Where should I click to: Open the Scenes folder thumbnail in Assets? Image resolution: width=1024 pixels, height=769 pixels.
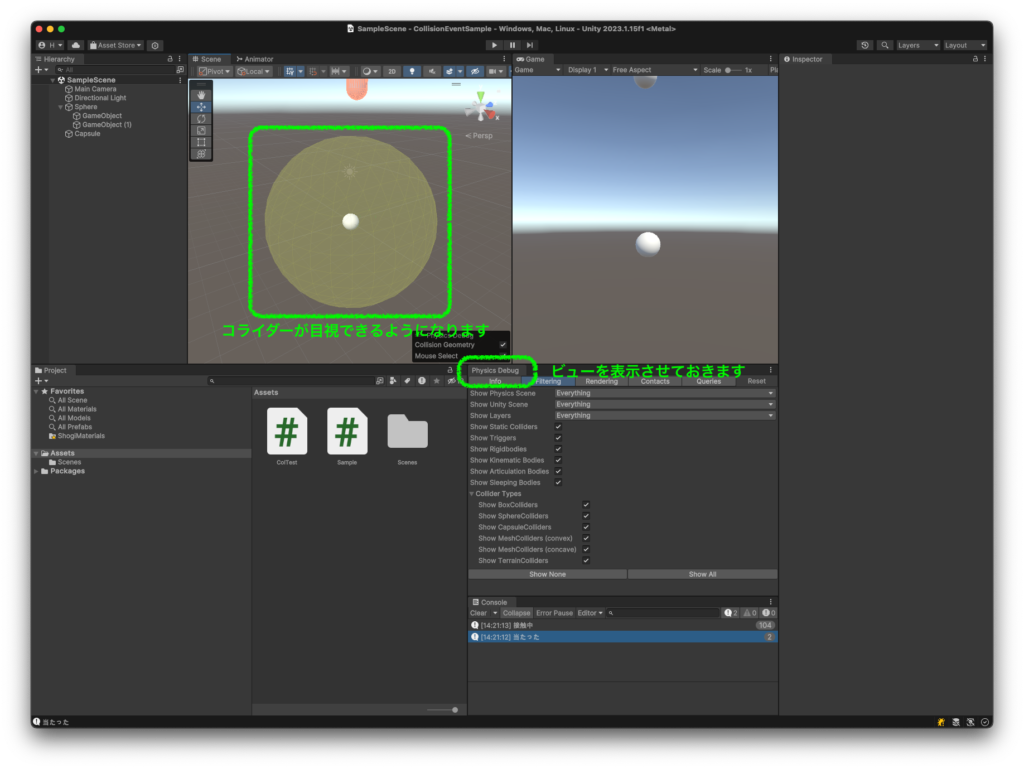pos(407,436)
